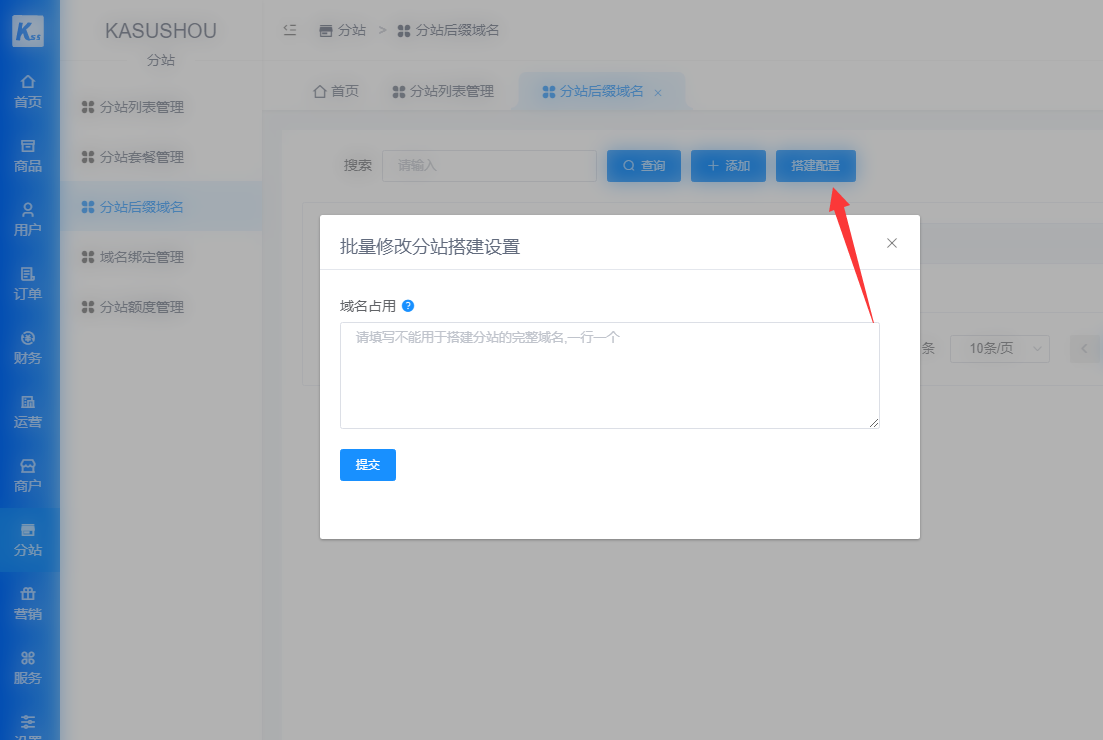Click the help icon beside 域名占用

(x=408, y=306)
